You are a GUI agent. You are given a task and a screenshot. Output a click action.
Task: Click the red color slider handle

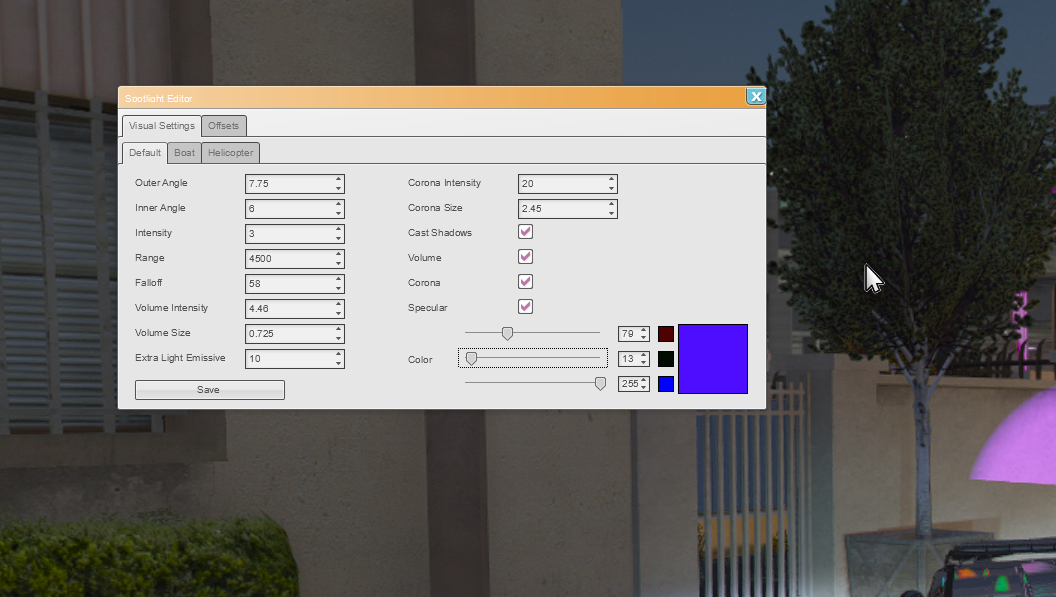tap(507, 333)
